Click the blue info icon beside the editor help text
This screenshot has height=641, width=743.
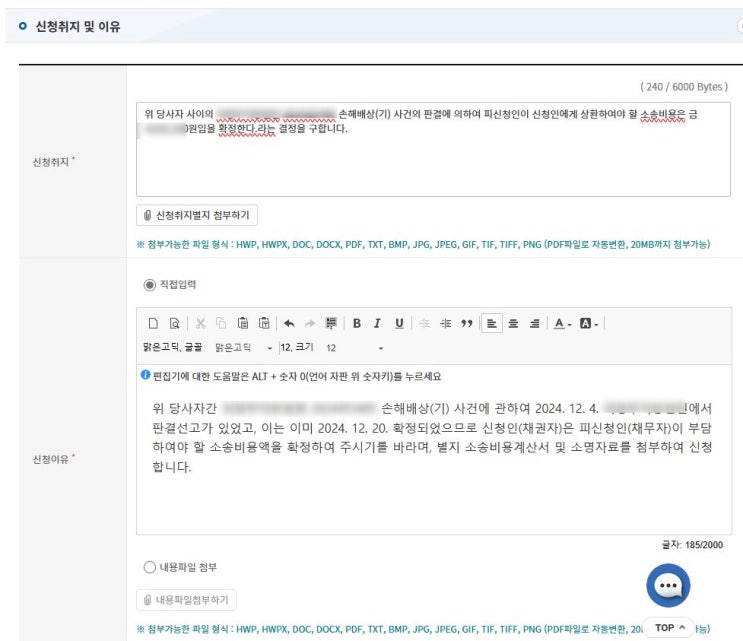click(145, 375)
